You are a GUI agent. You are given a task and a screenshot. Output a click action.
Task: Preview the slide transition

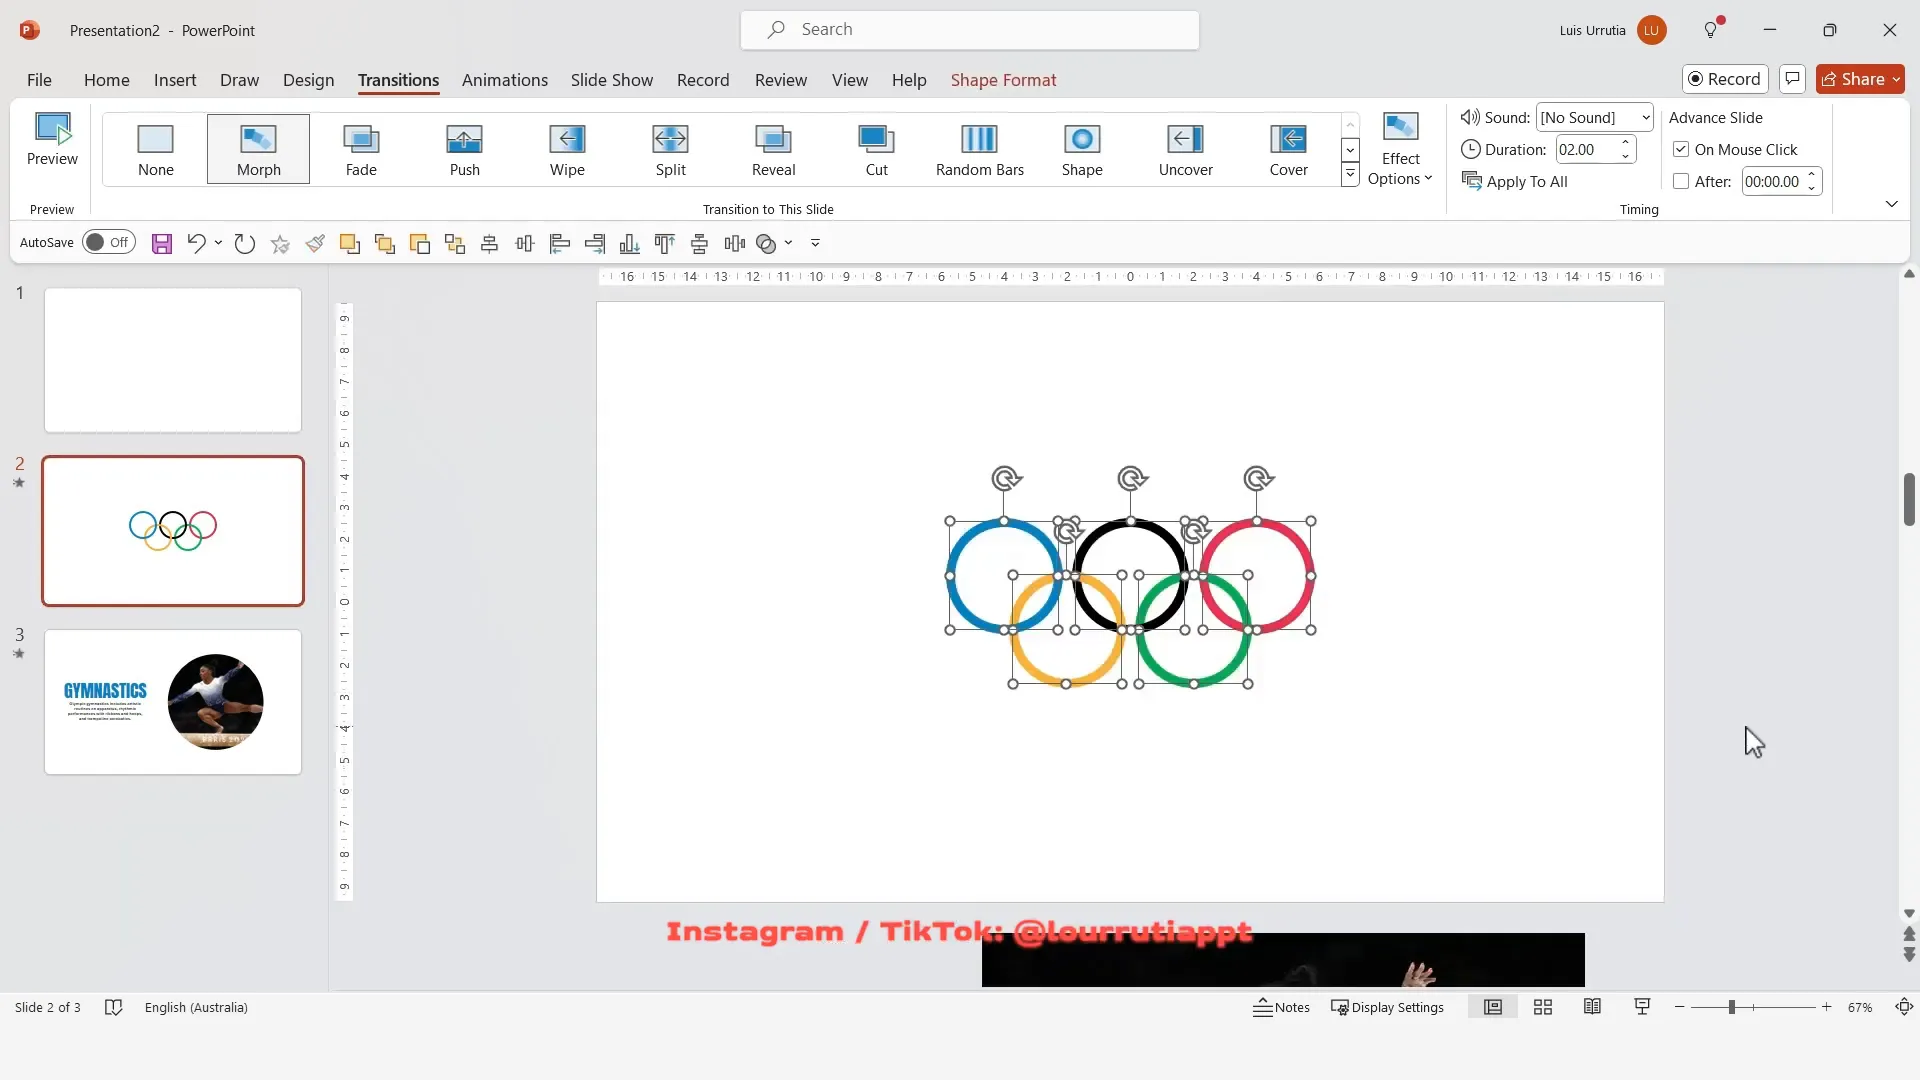point(52,141)
